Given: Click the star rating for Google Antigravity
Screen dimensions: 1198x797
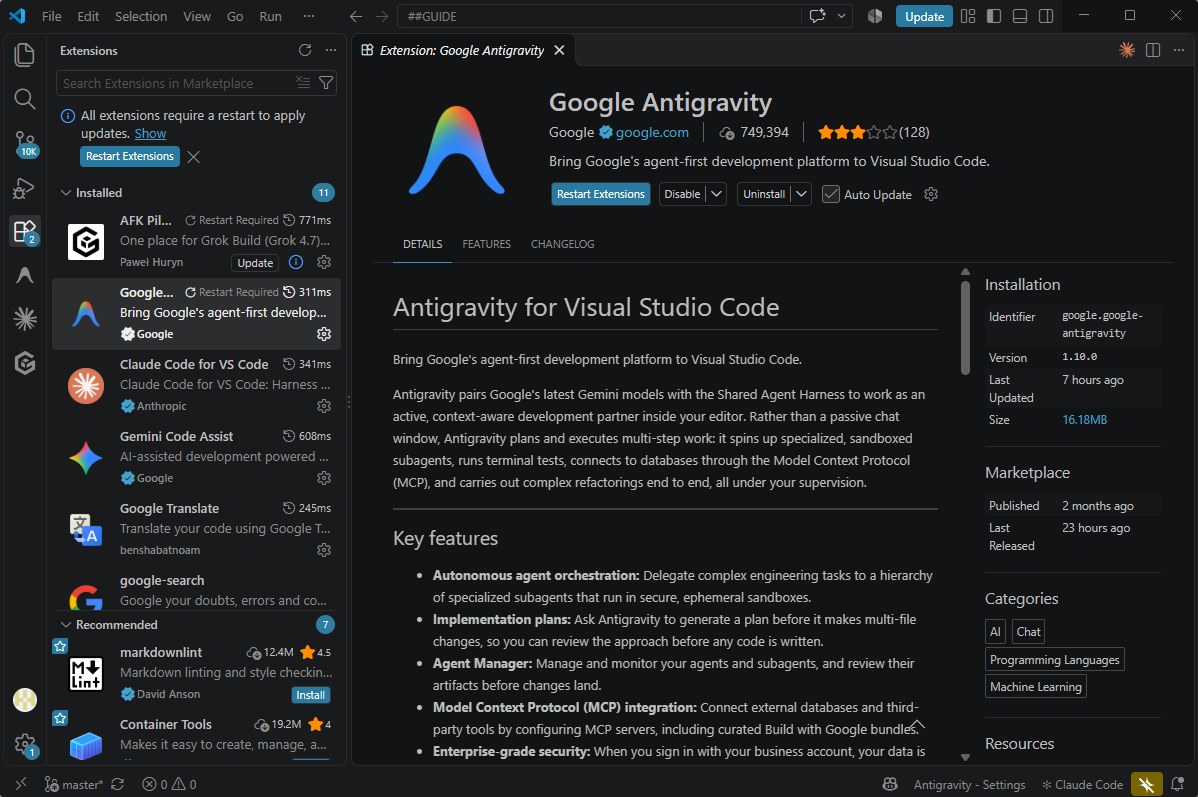Looking at the screenshot, I should pos(857,132).
